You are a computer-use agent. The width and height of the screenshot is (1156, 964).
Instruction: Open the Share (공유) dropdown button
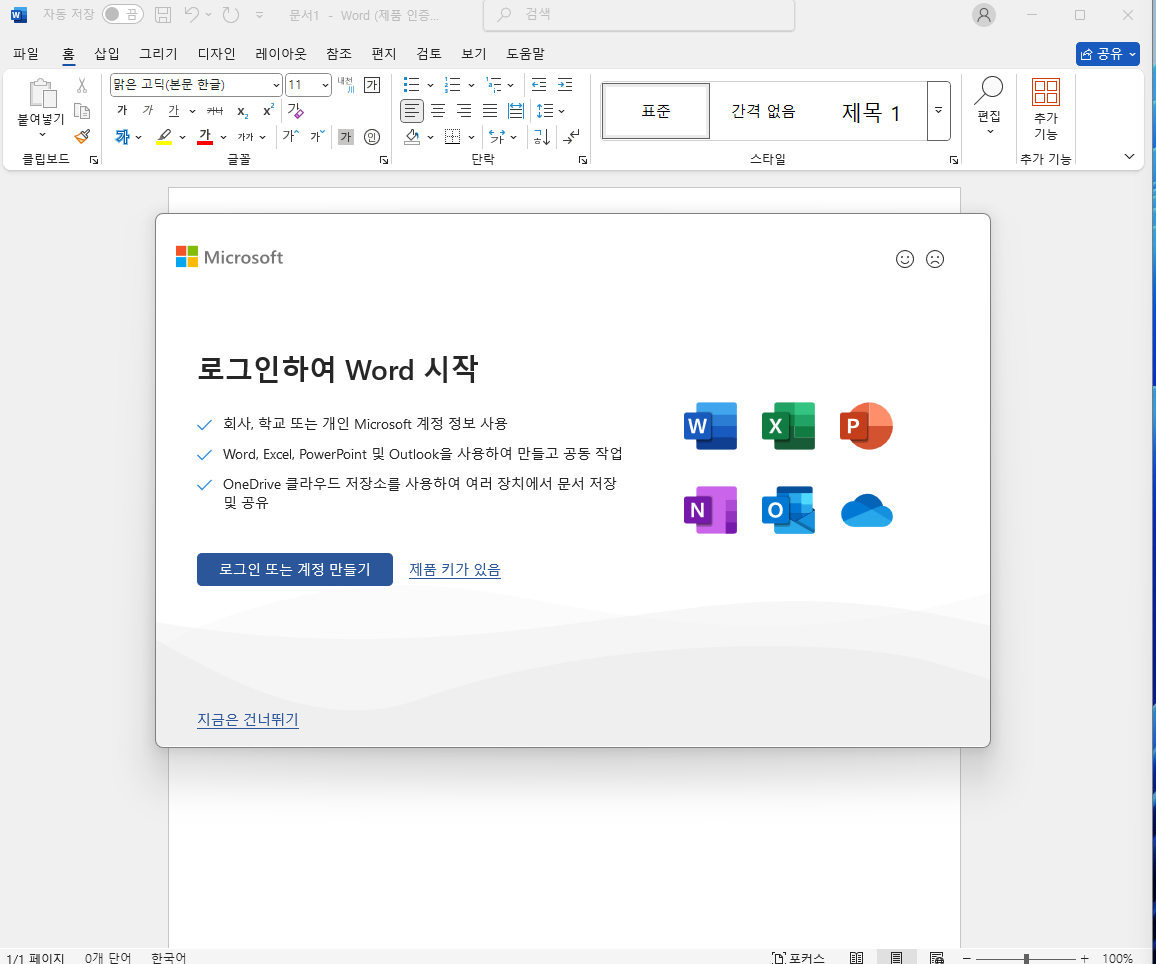point(1107,54)
